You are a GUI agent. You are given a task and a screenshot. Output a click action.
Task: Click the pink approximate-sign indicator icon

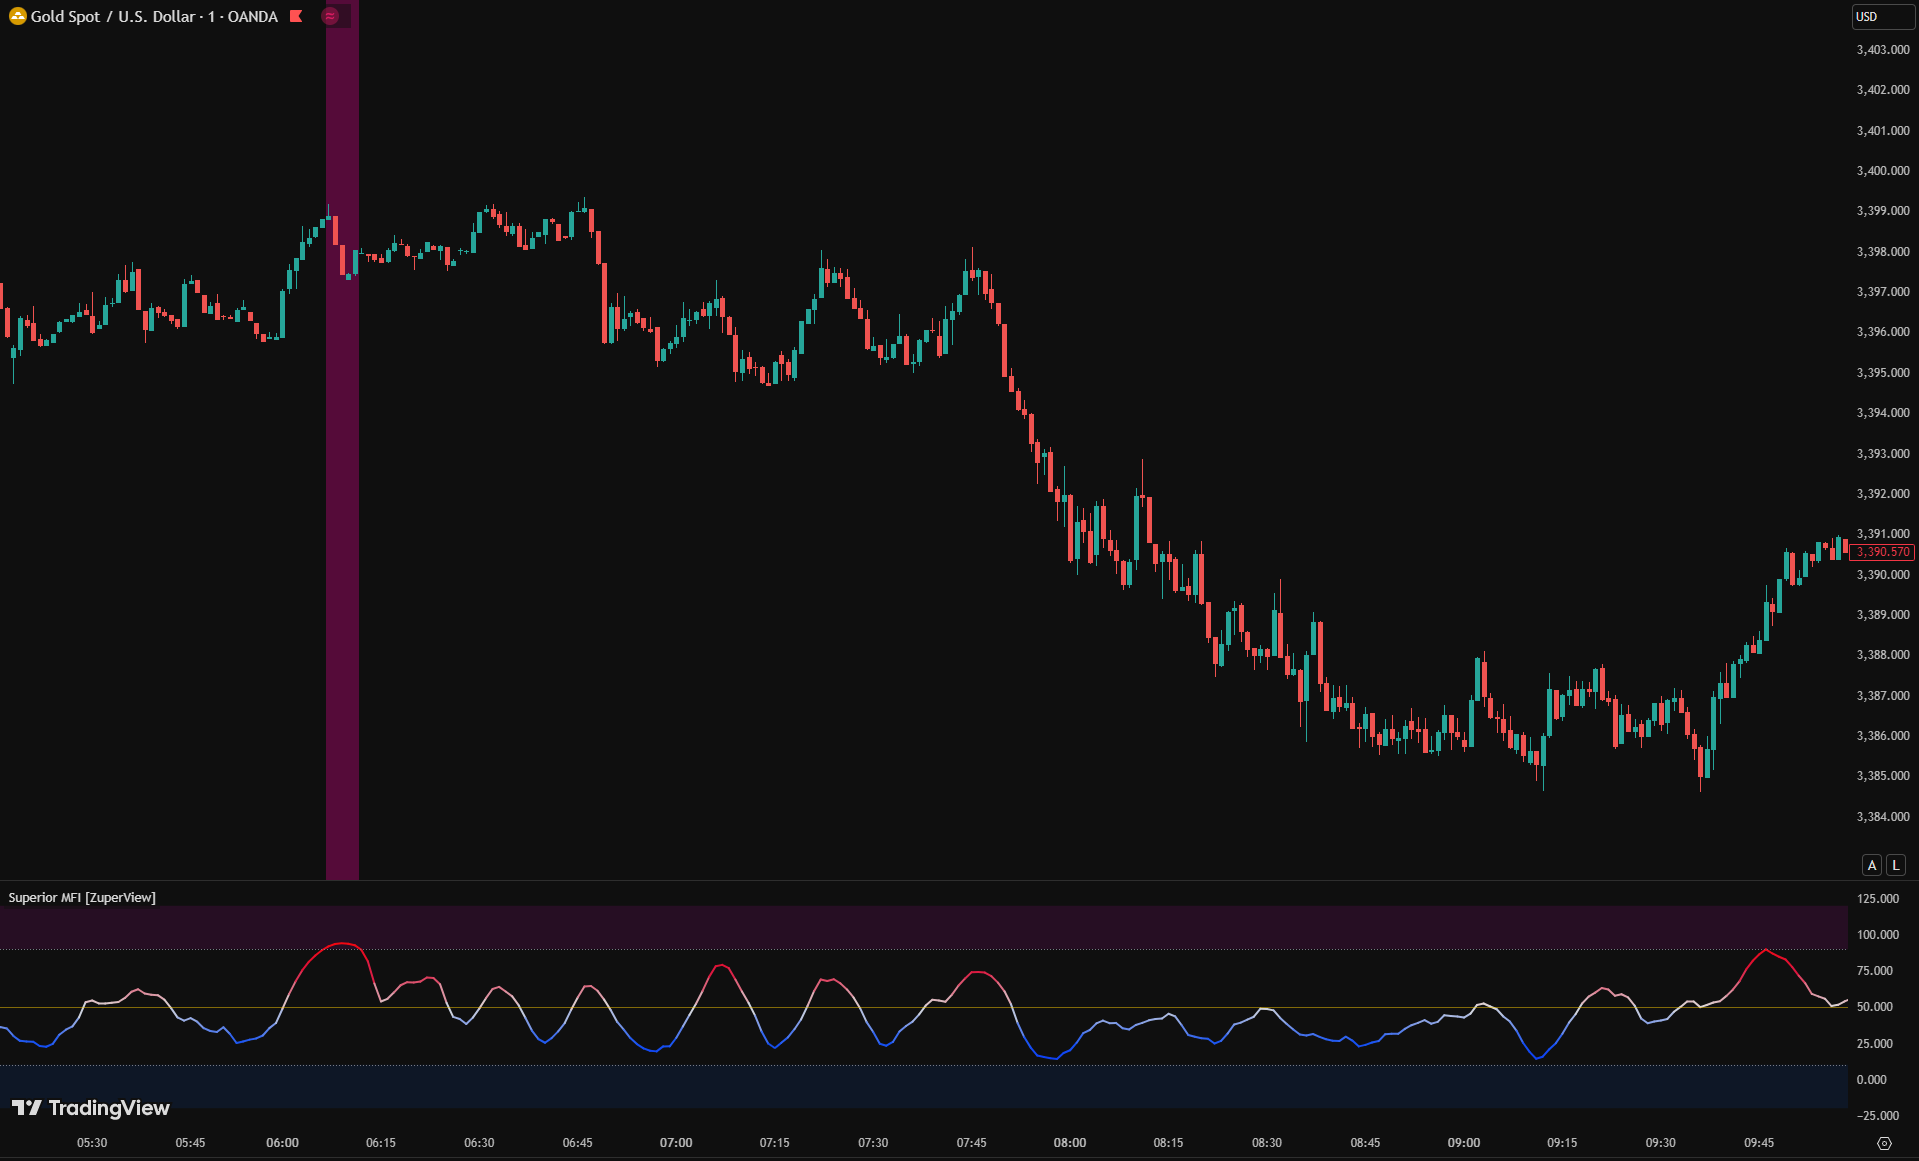[330, 16]
